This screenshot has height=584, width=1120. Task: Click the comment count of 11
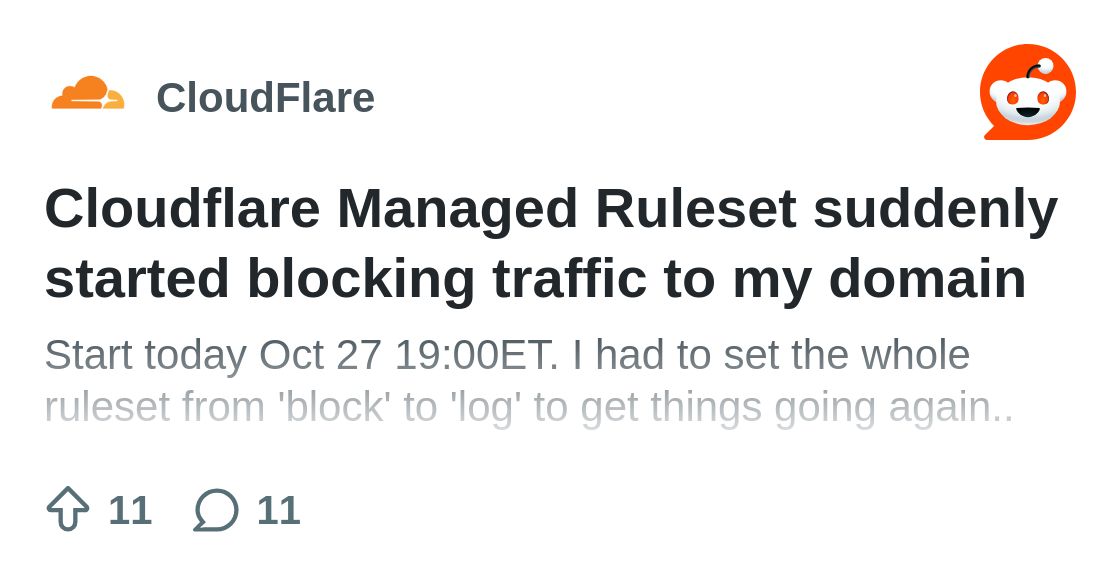(278, 510)
